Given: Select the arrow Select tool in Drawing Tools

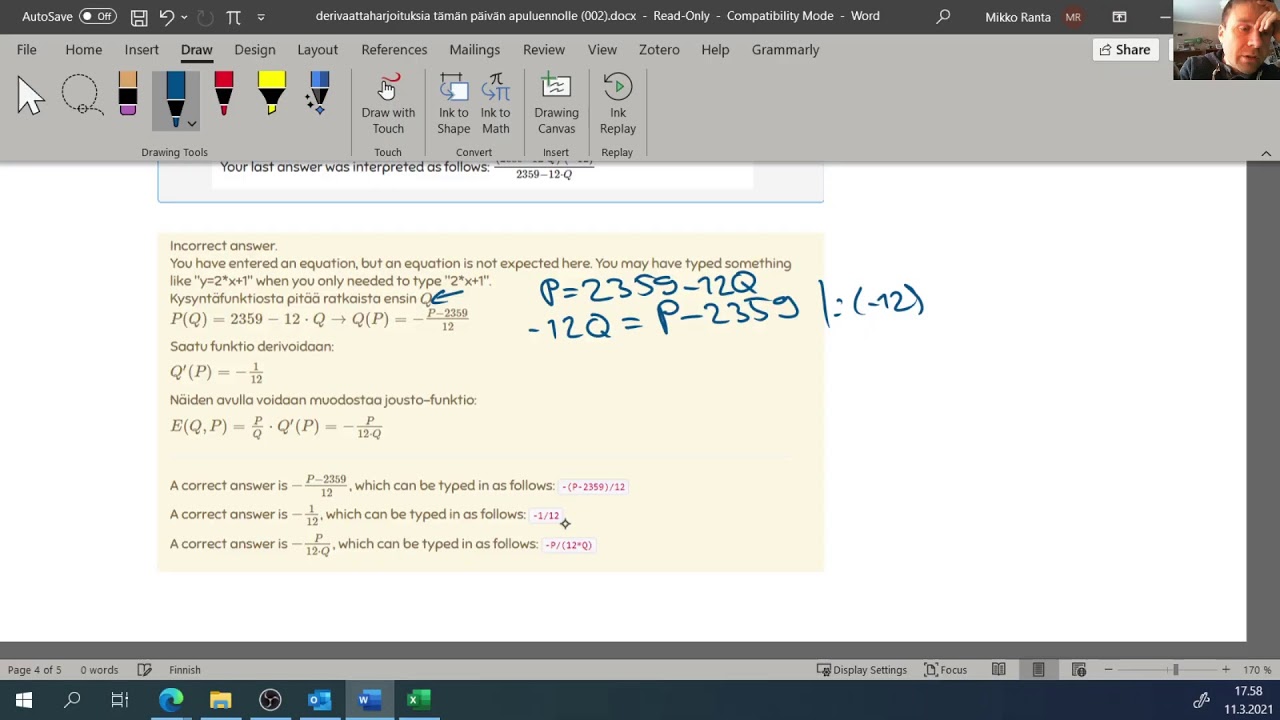Looking at the screenshot, I should pyautogui.click(x=31, y=96).
